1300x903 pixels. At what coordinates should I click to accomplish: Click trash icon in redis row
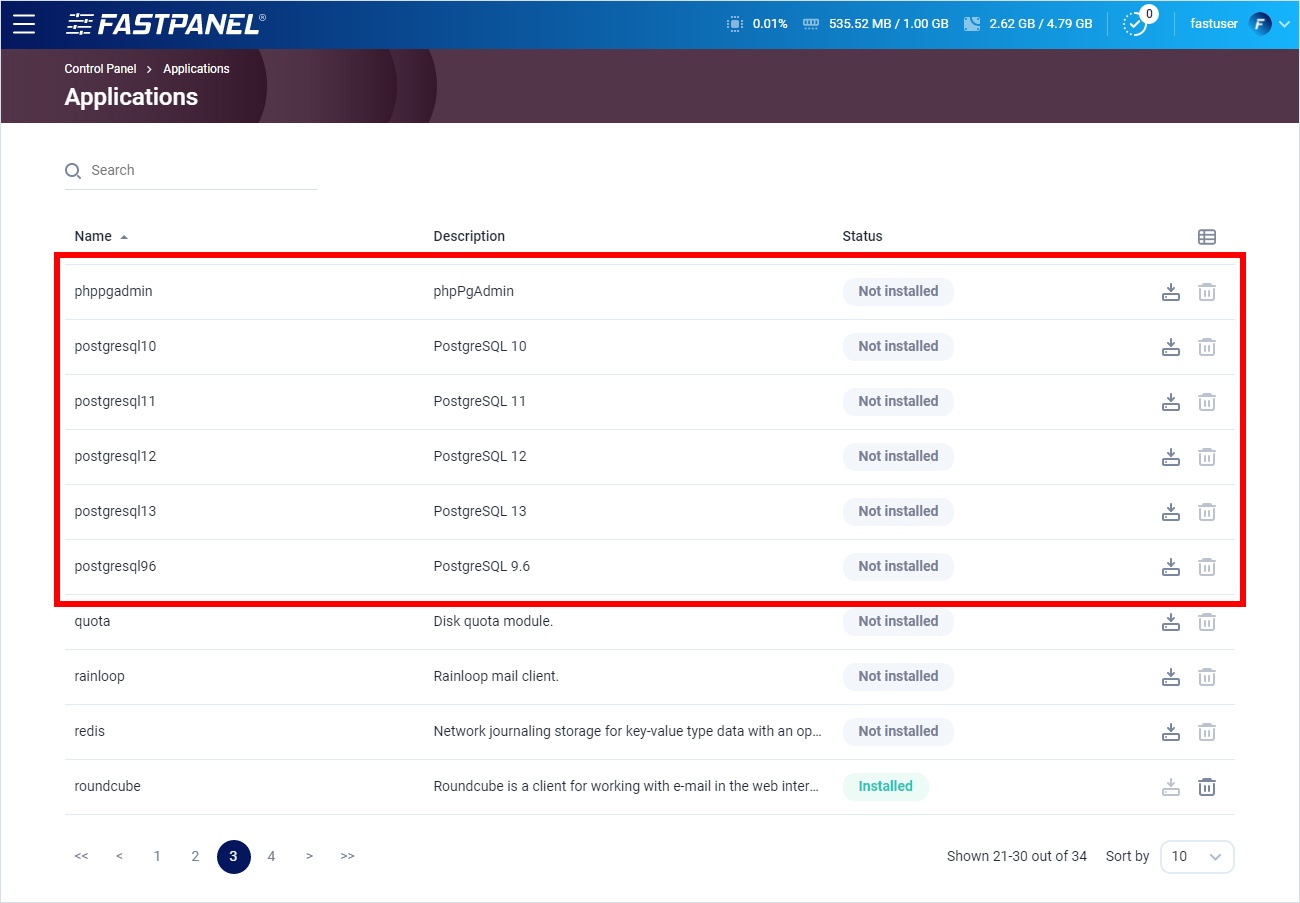click(1207, 732)
